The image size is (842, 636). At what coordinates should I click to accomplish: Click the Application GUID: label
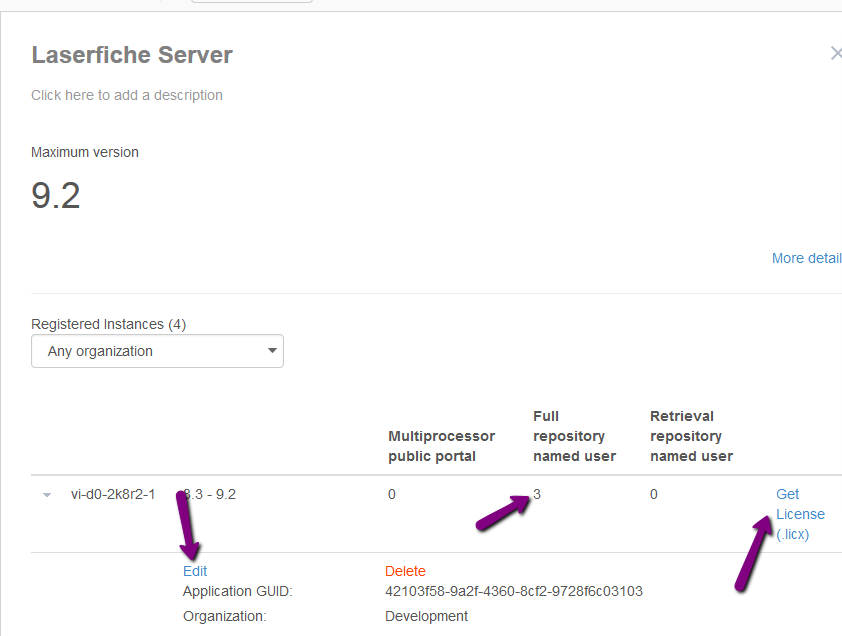[x=238, y=591]
